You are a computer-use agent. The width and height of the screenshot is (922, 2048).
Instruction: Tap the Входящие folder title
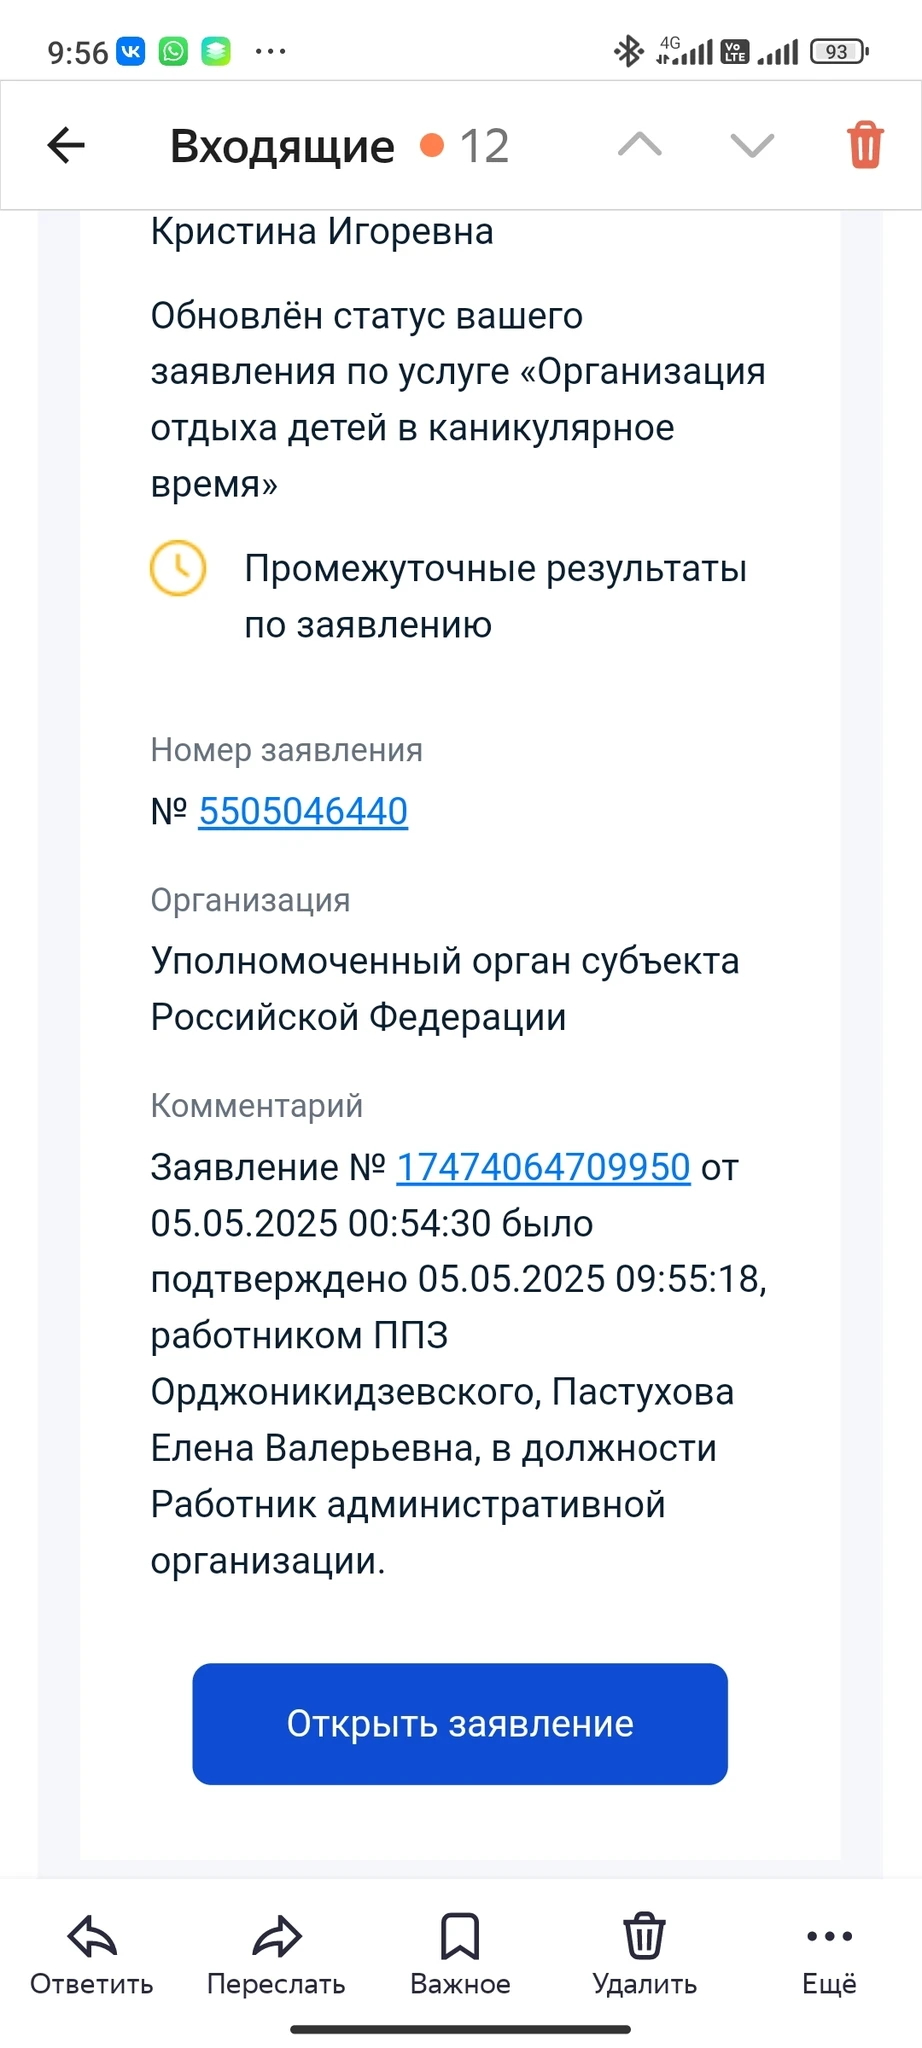(282, 146)
